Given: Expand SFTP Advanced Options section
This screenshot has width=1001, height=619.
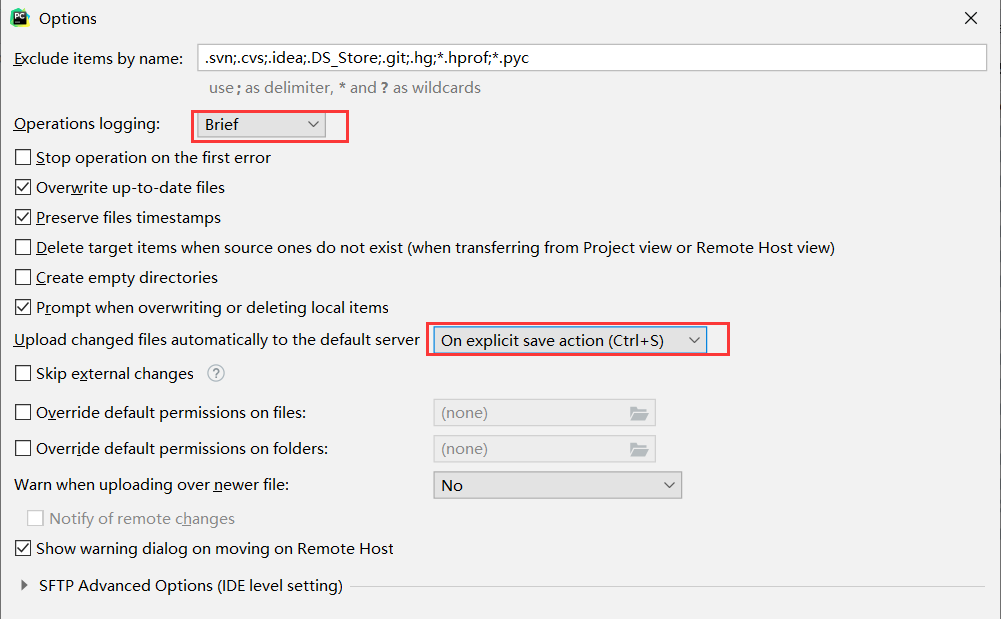Looking at the screenshot, I should 25,586.
